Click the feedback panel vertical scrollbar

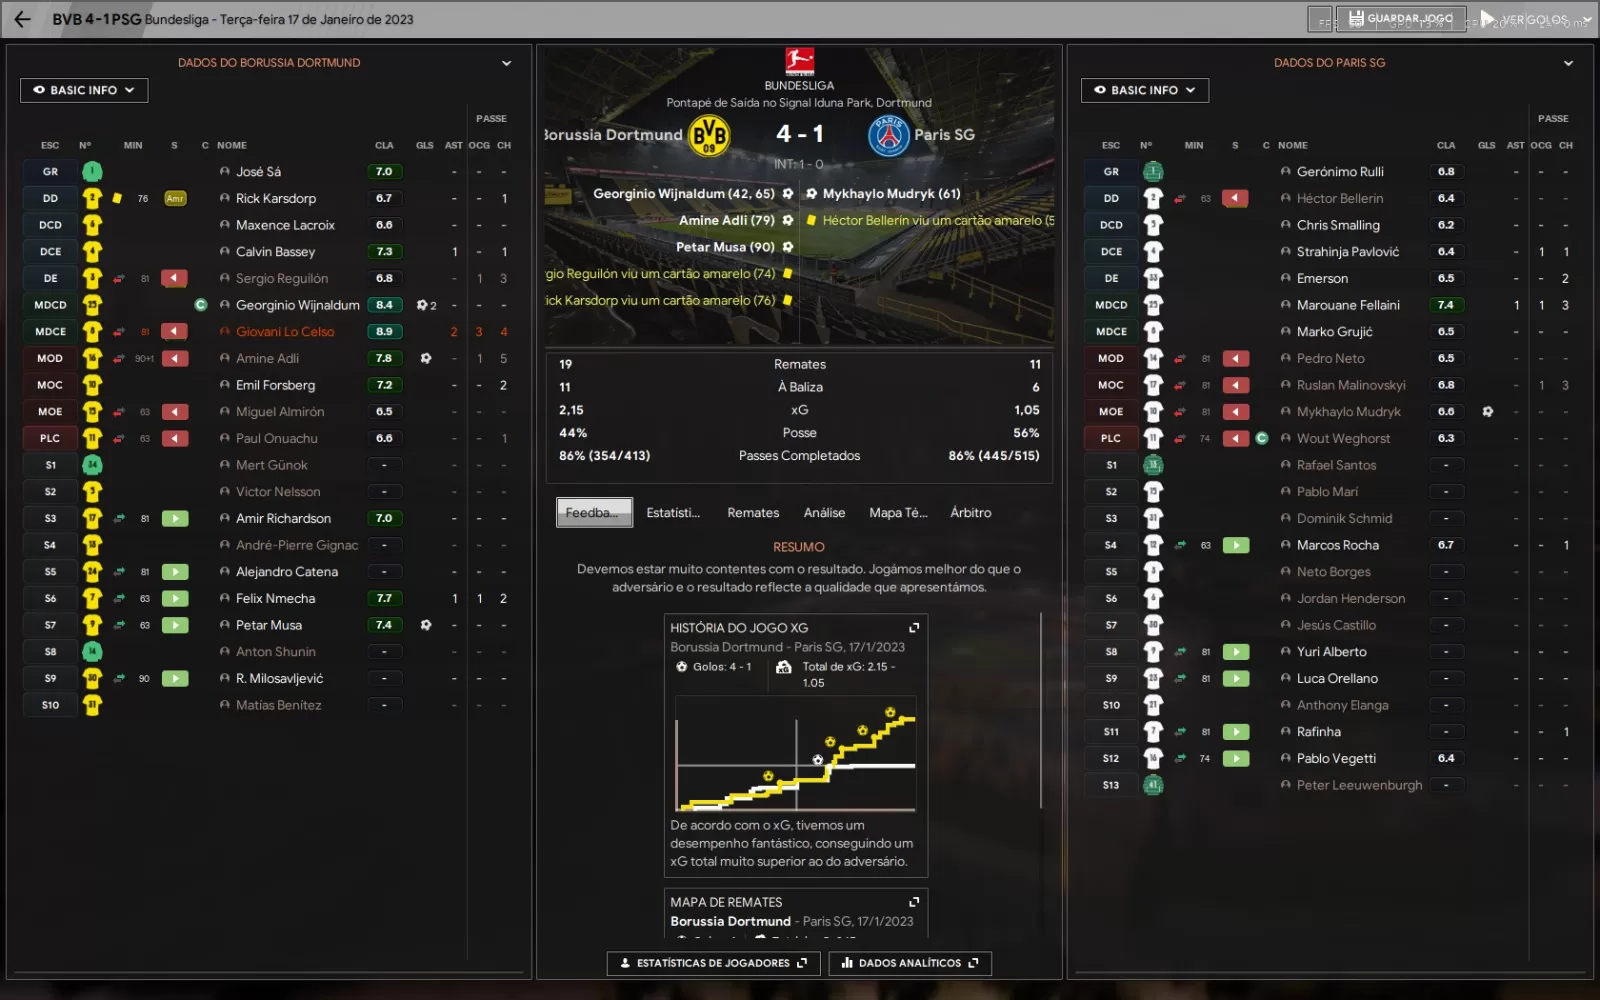pyautogui.click(x=1041, y=710)
